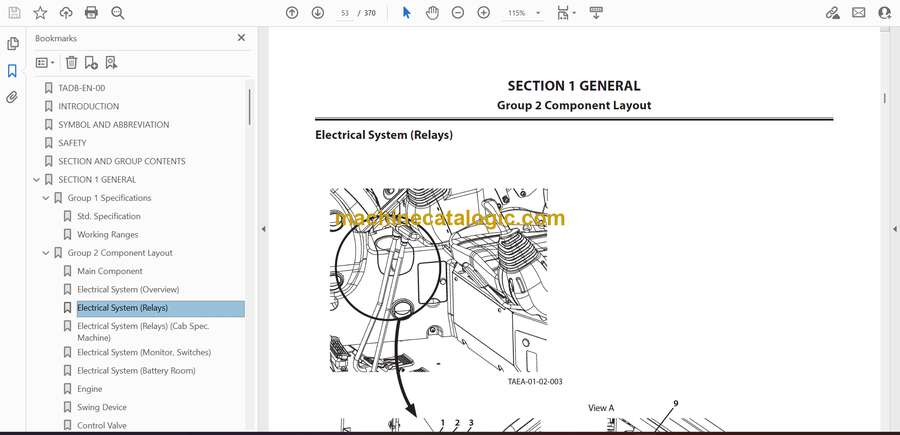Open Group 1 Specifications bookmark
This screenshot has width=900, height=435.
click(110, 198)
